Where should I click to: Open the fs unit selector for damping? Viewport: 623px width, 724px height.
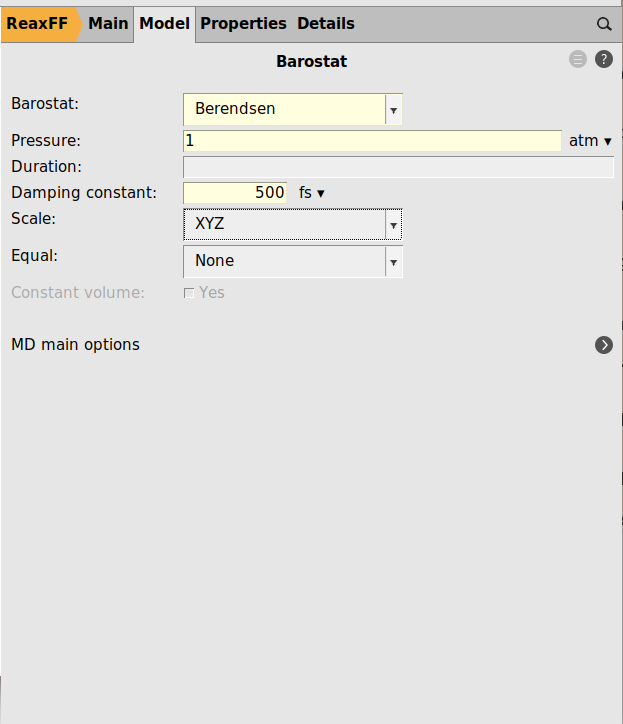pos(312,193)
